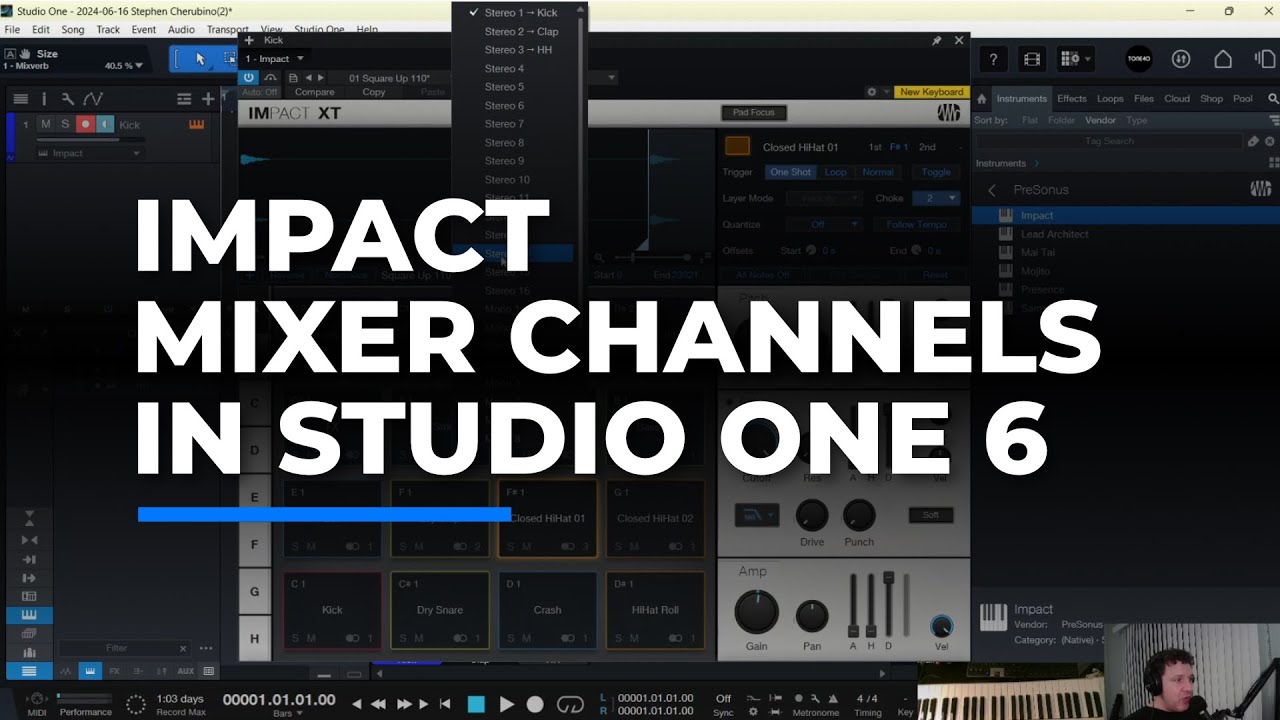Pin the Impact XT window
The height and width of the screenshot is (720, 1280).
point(937,41)
